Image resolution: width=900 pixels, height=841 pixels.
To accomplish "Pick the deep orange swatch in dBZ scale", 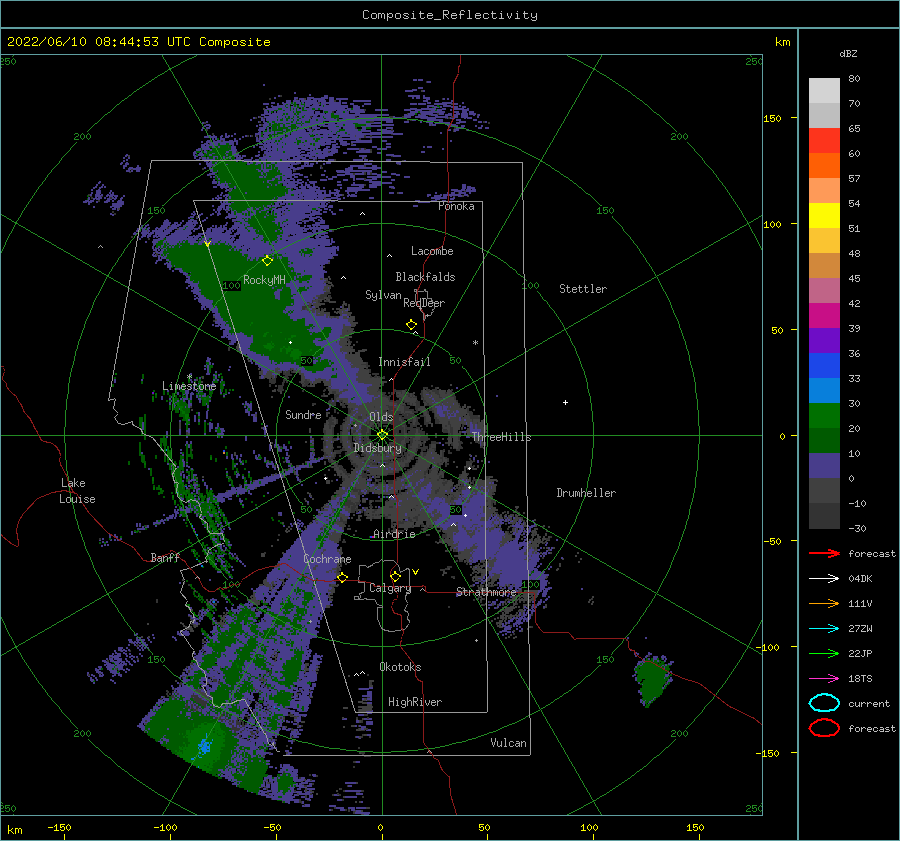I will click(824, 165).
